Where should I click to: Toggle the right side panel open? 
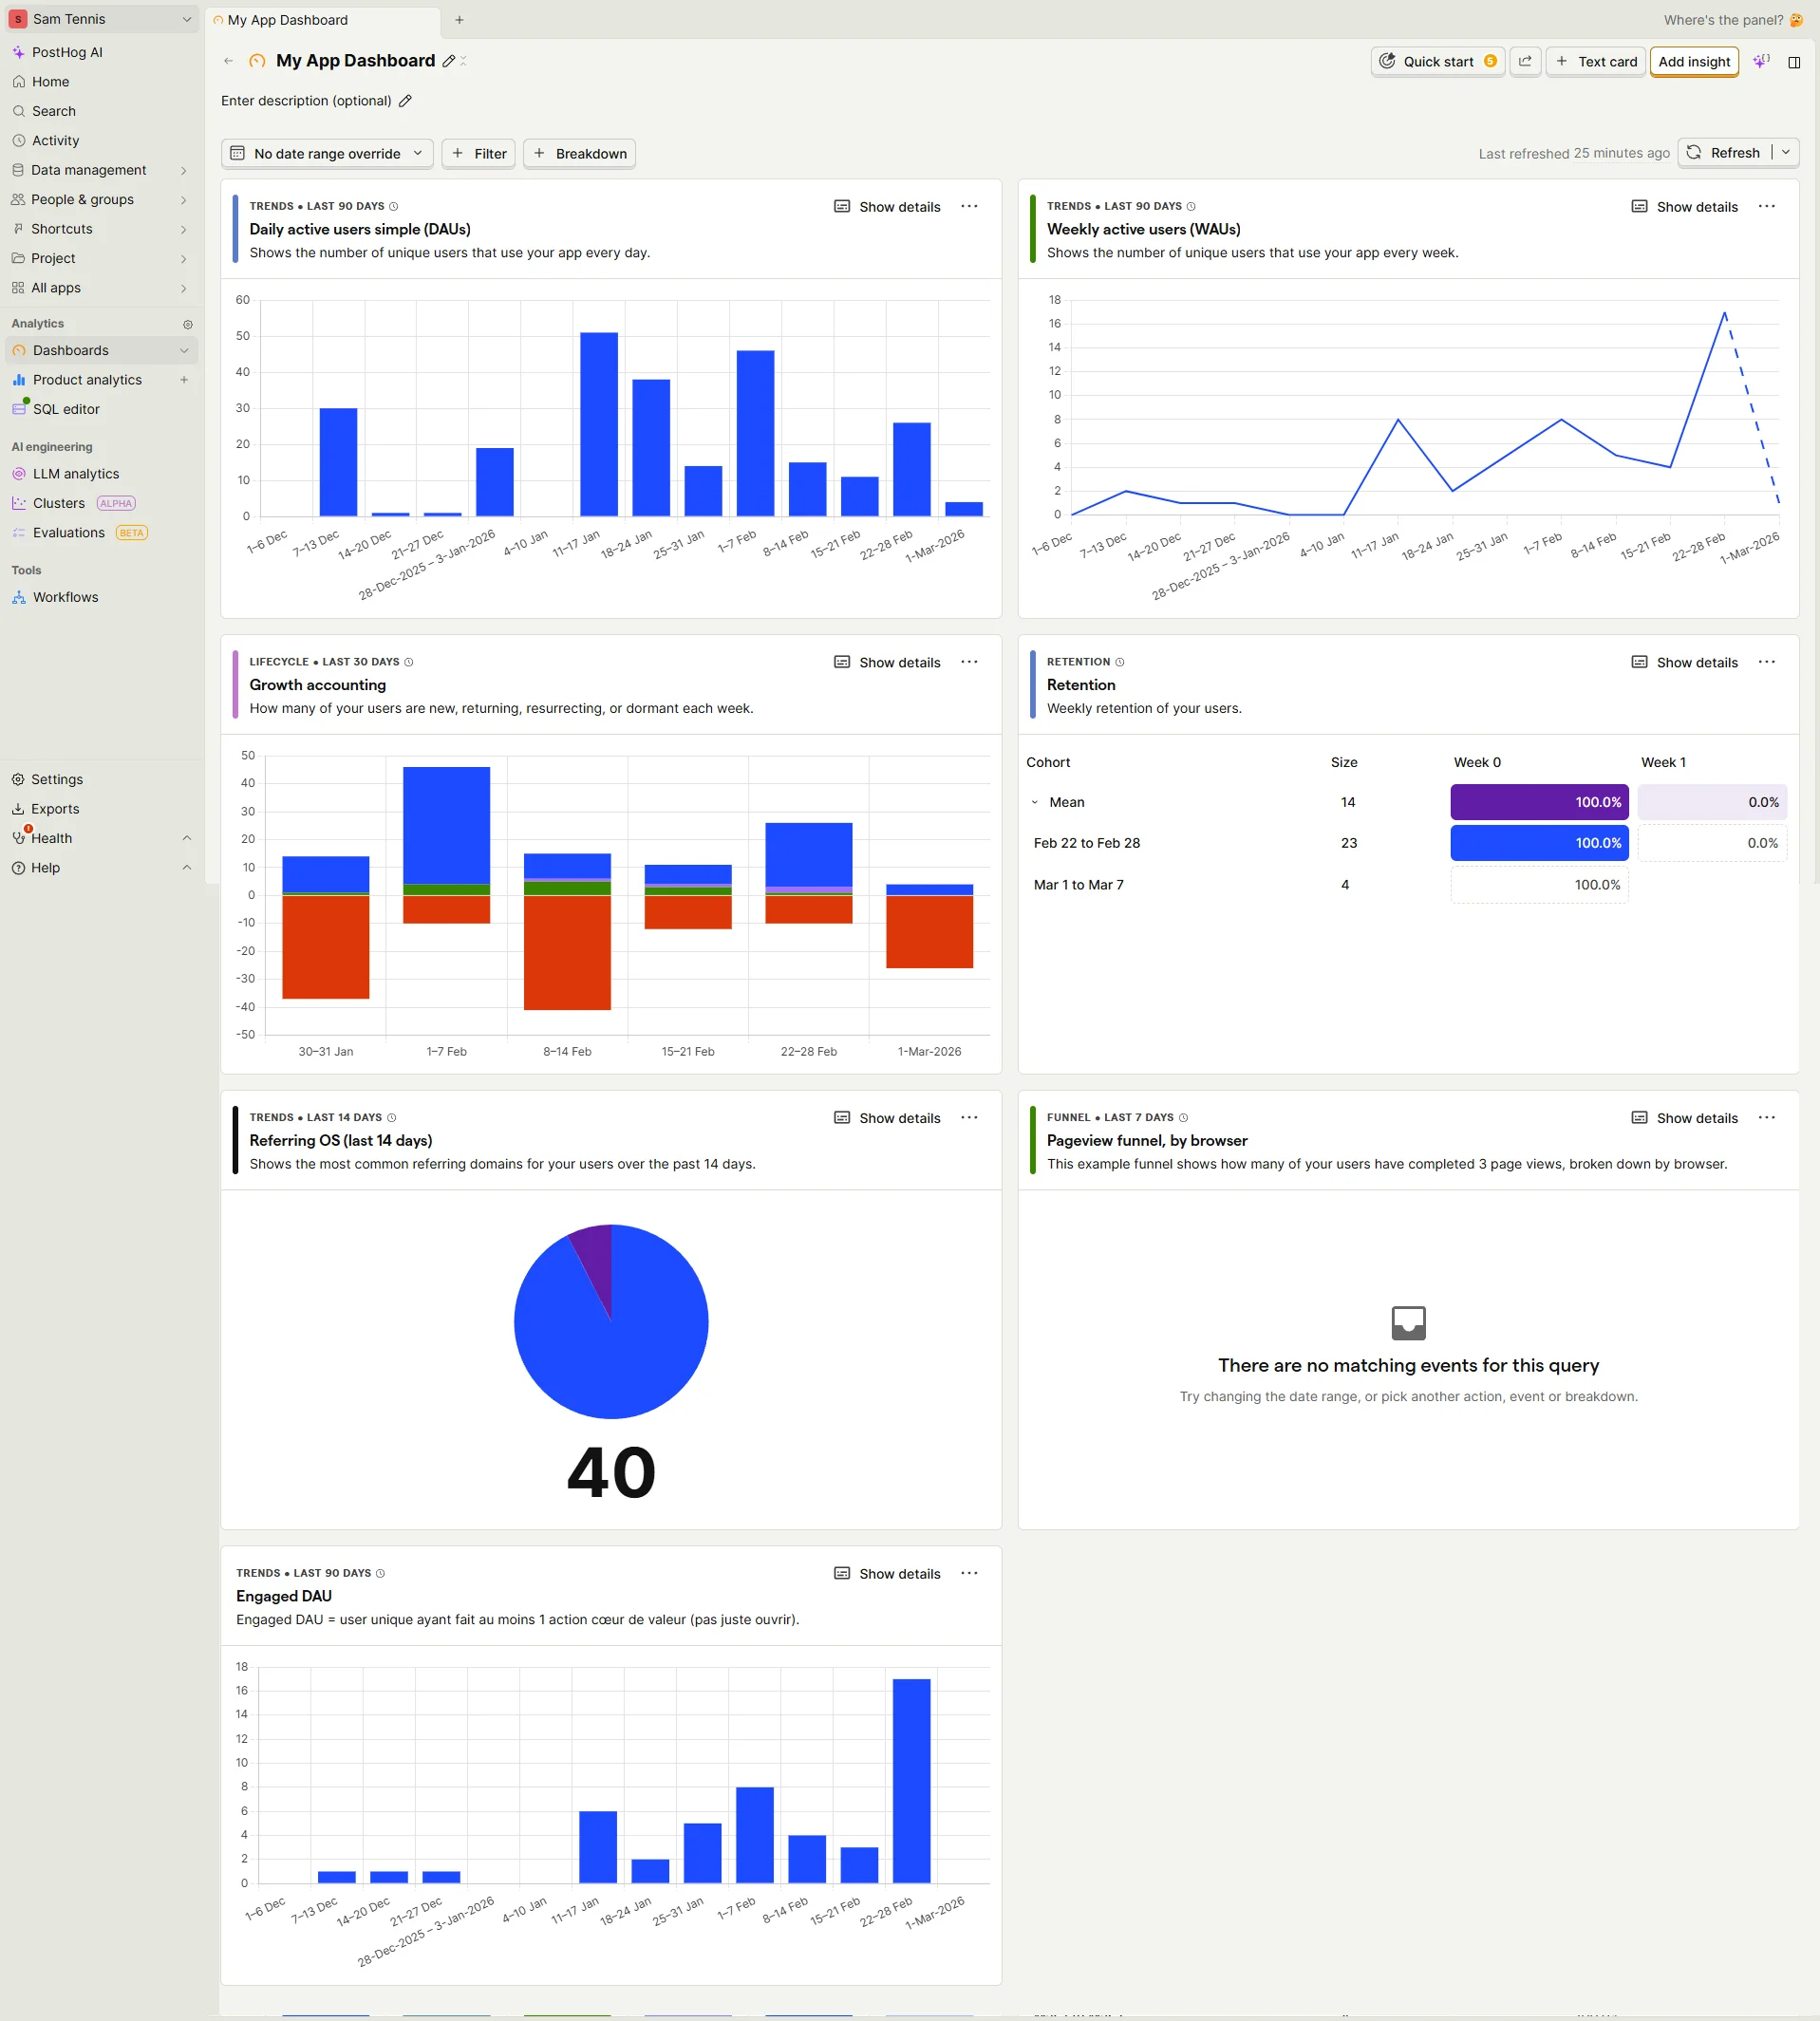(x=1793, y=61)
